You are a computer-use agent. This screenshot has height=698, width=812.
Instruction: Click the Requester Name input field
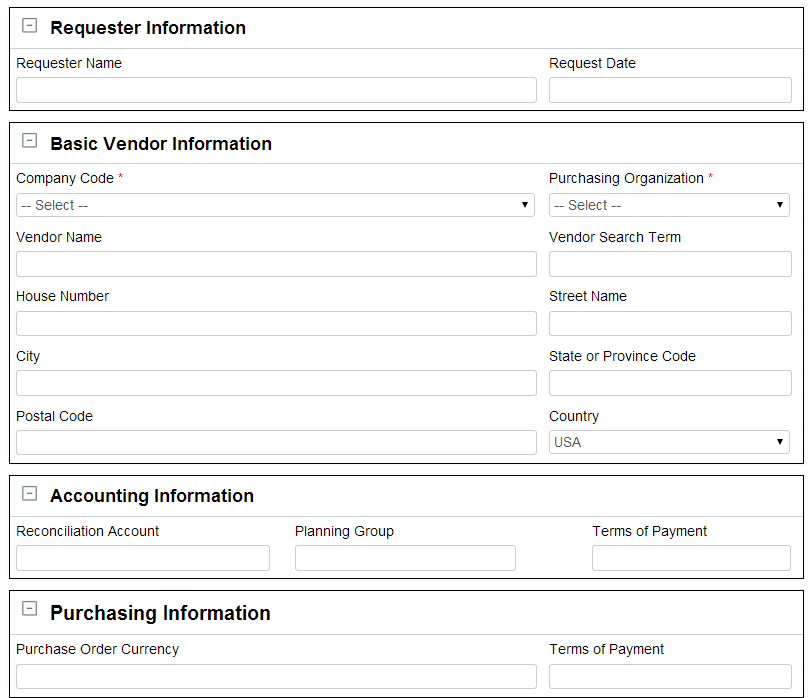(x=276, y=90)
